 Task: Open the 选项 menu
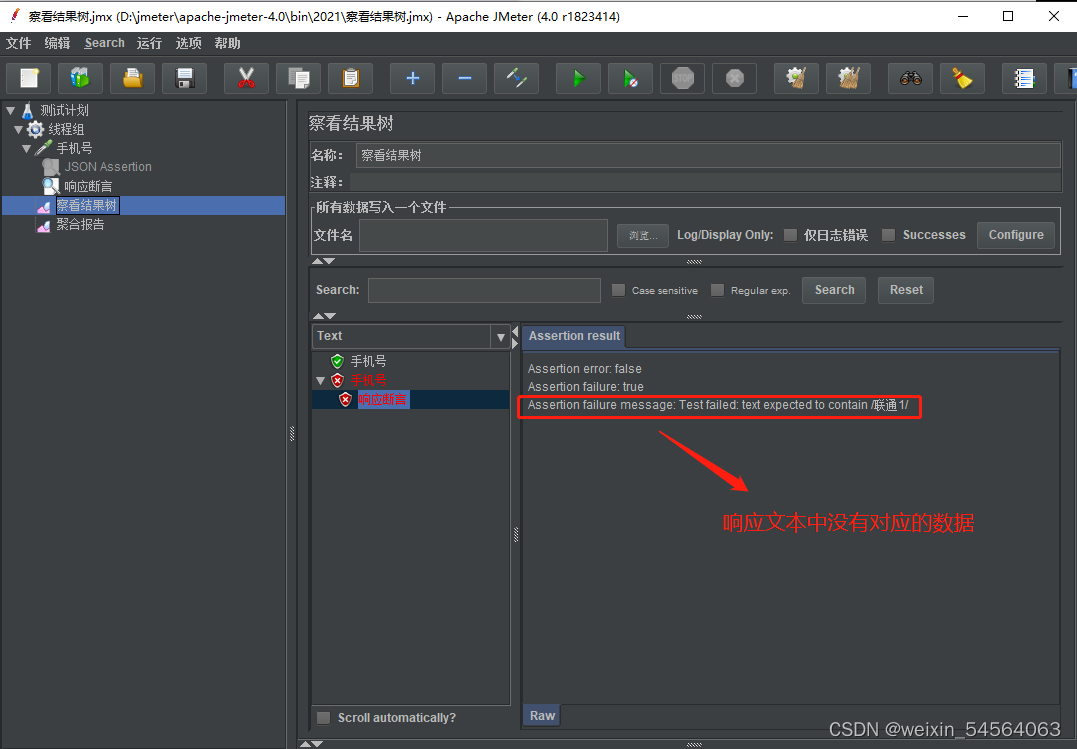[x=188, y=43]
